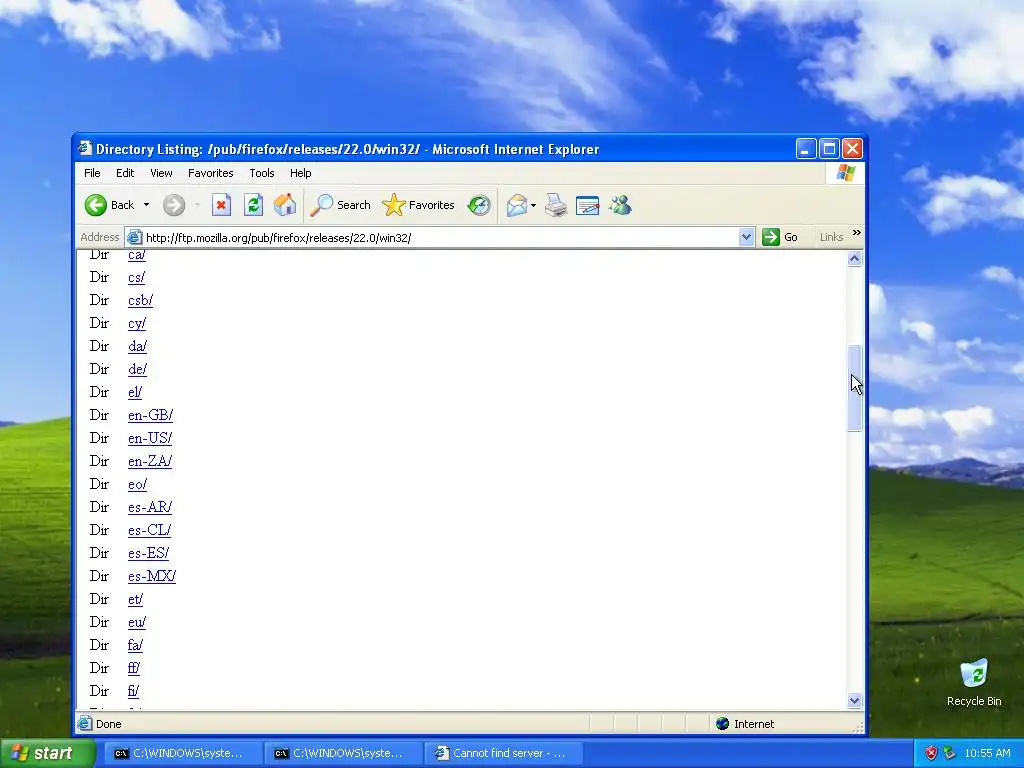The width and height of the screenshot is (1024, 768).
Task: Click the green Go button
Action: (780, 237)
